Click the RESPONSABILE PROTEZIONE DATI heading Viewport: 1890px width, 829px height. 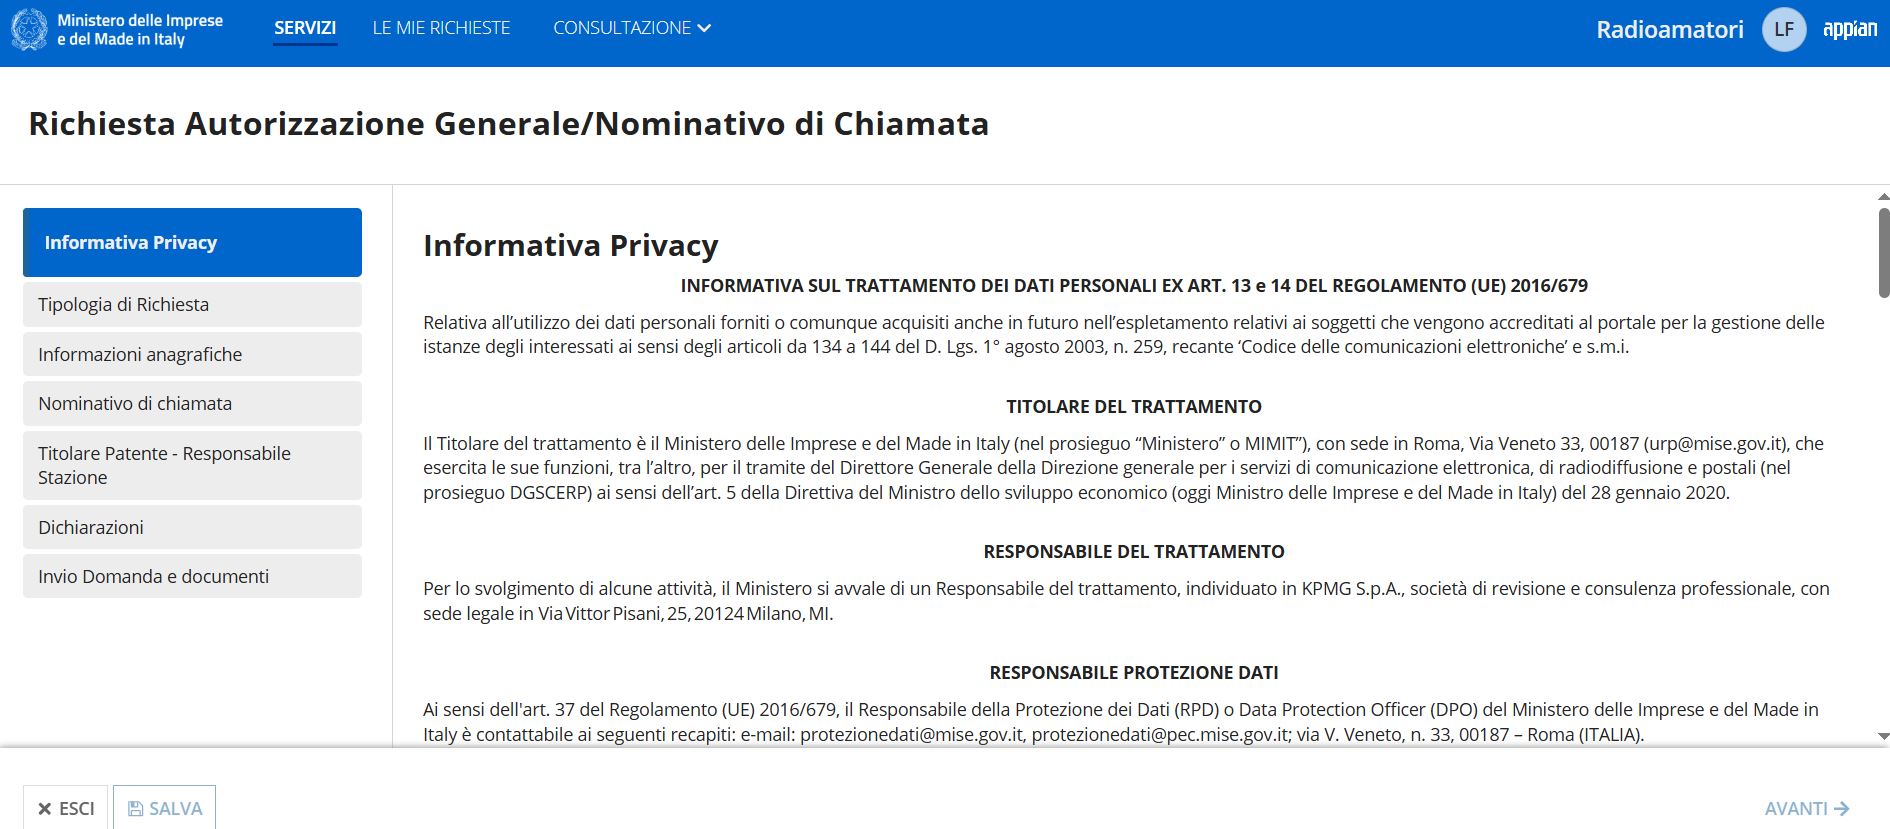1134,673
